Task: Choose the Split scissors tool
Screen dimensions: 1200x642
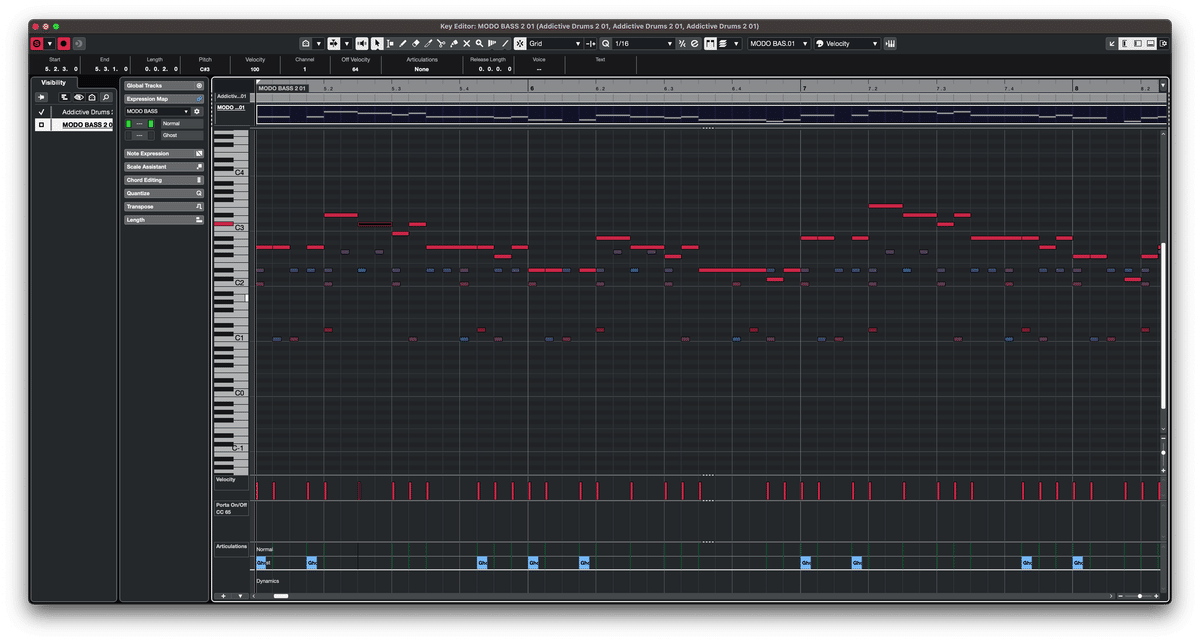Action: 443,43
